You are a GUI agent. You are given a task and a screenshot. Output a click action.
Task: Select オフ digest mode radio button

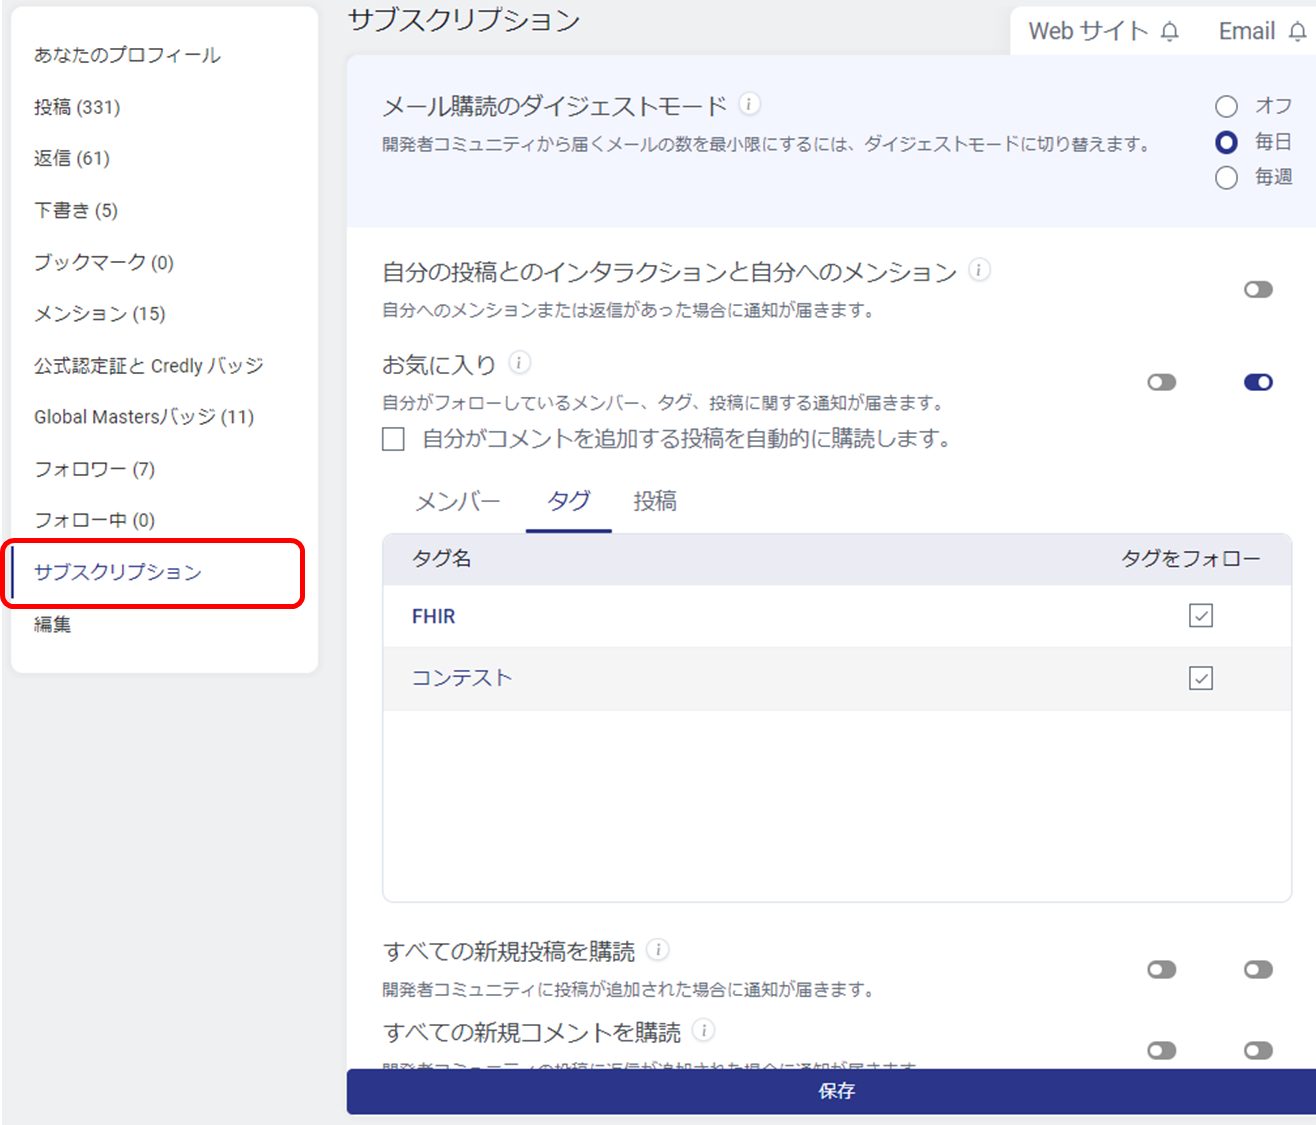[x=1226, y=106]
